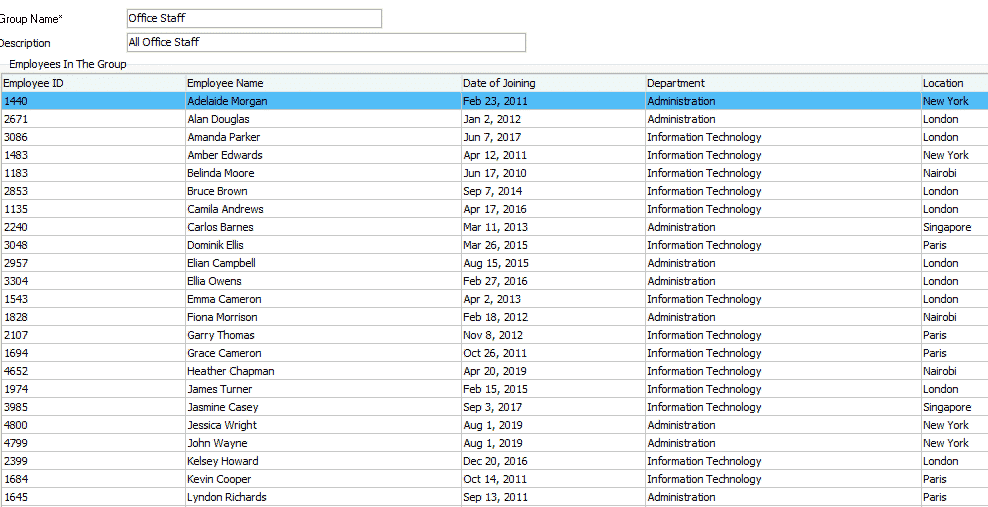The width and height of the screenshot is (988, 507).
Task: Click the Nov 8, 2012 date cell
Action: point(553,335)
